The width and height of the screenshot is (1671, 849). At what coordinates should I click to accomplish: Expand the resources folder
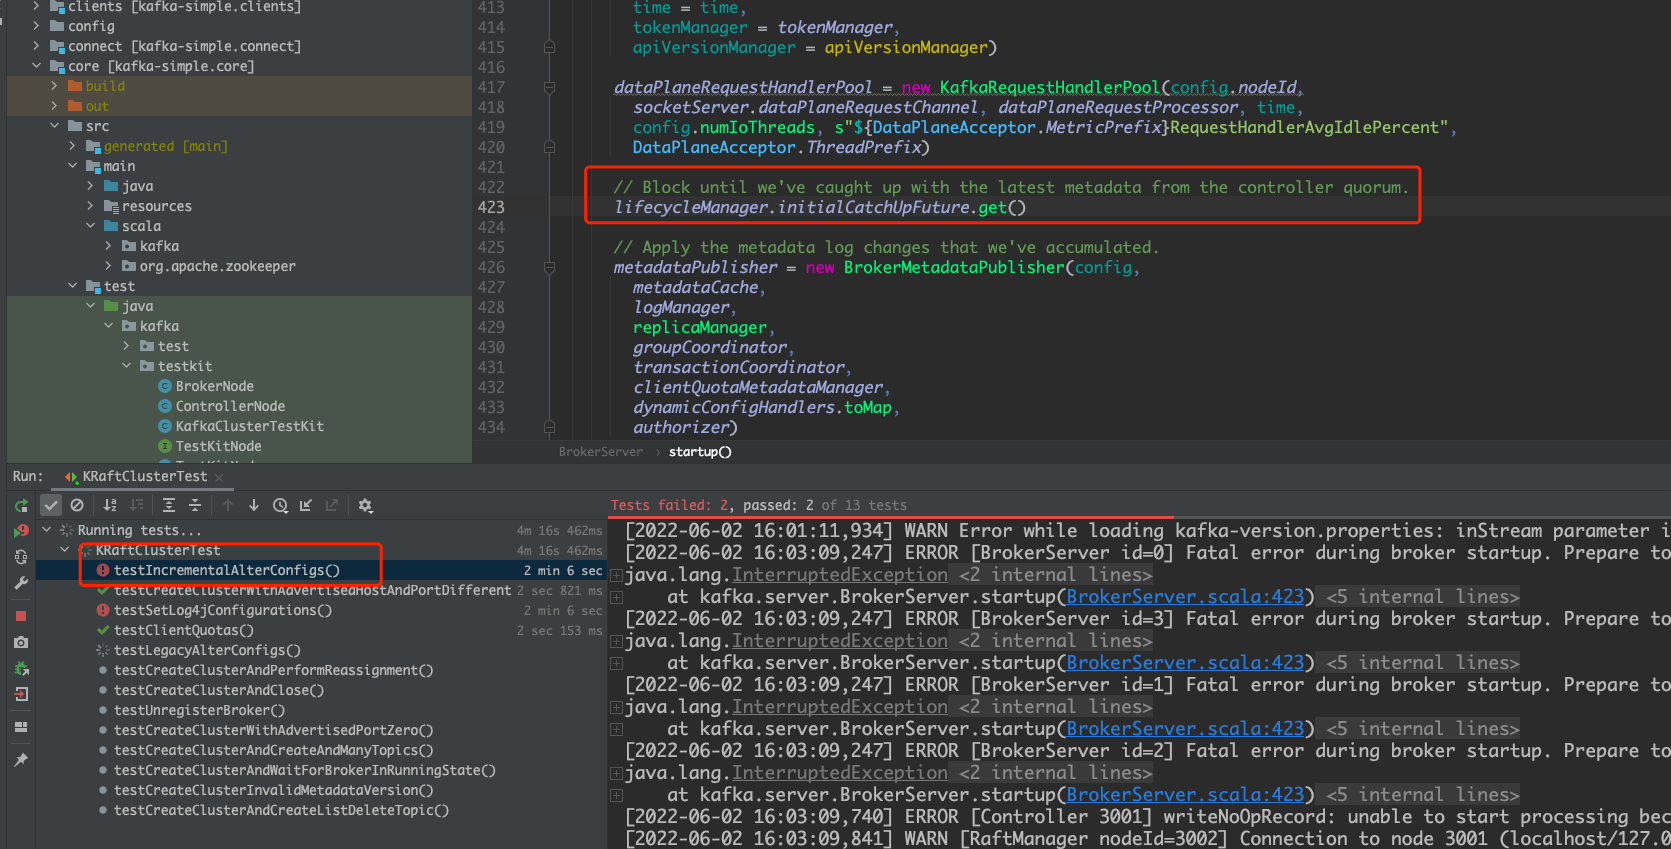click(91, 206)
